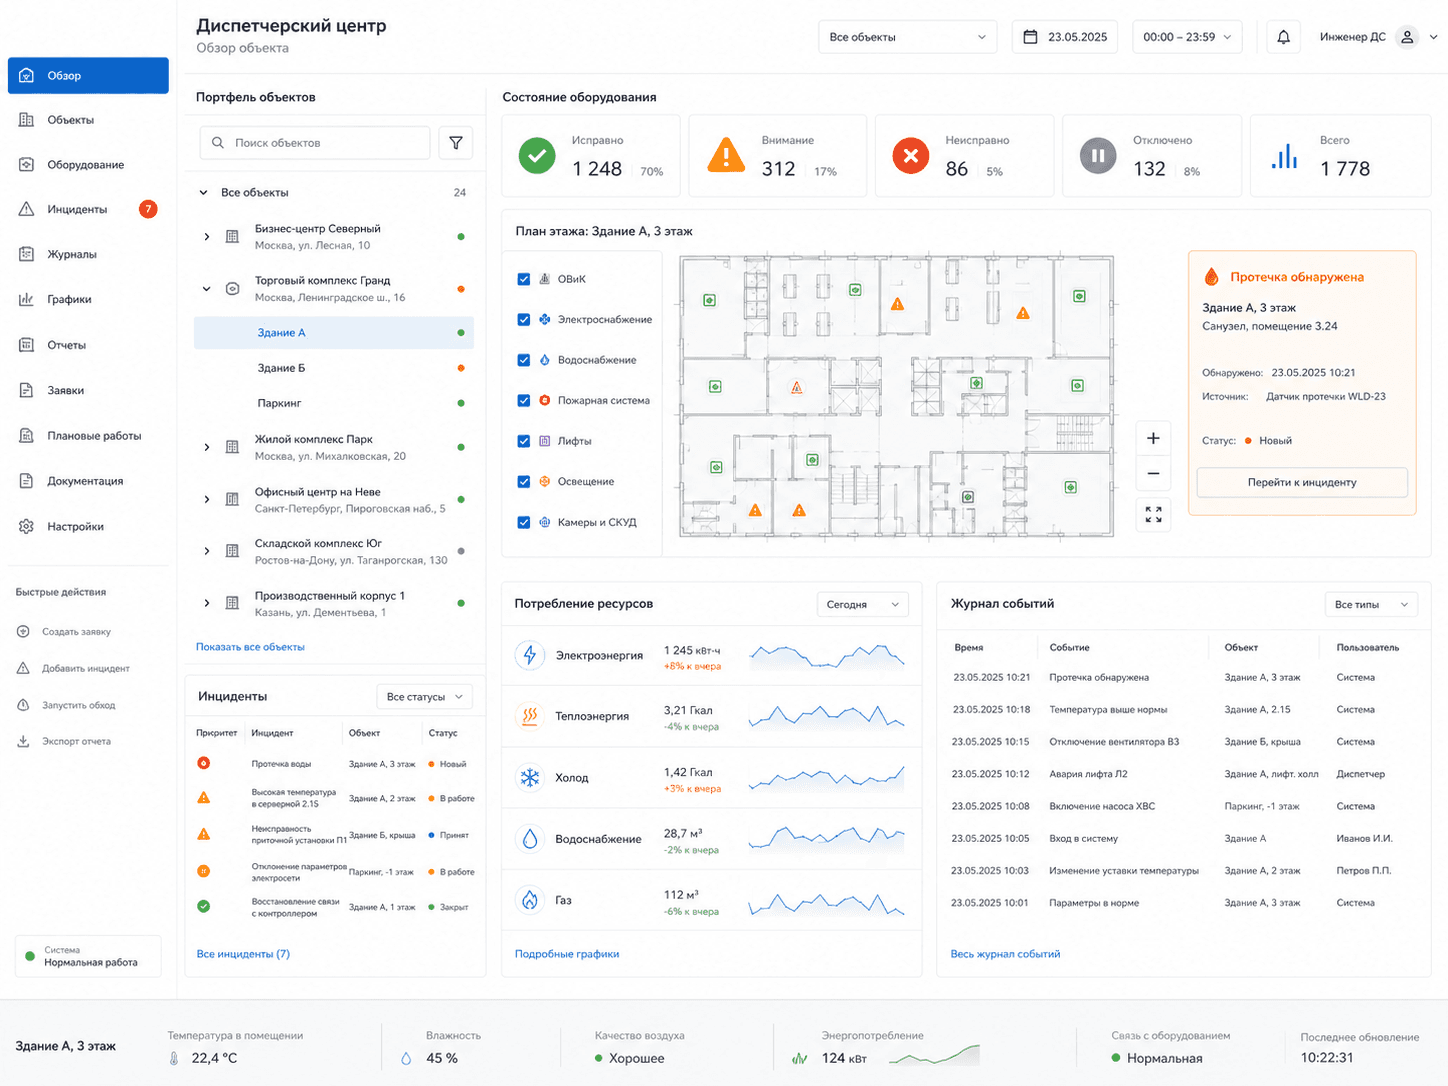Click the humidity droplet icon in status bar
Viewport: 1448px width, 1086px height.
tap(406, 1058)
